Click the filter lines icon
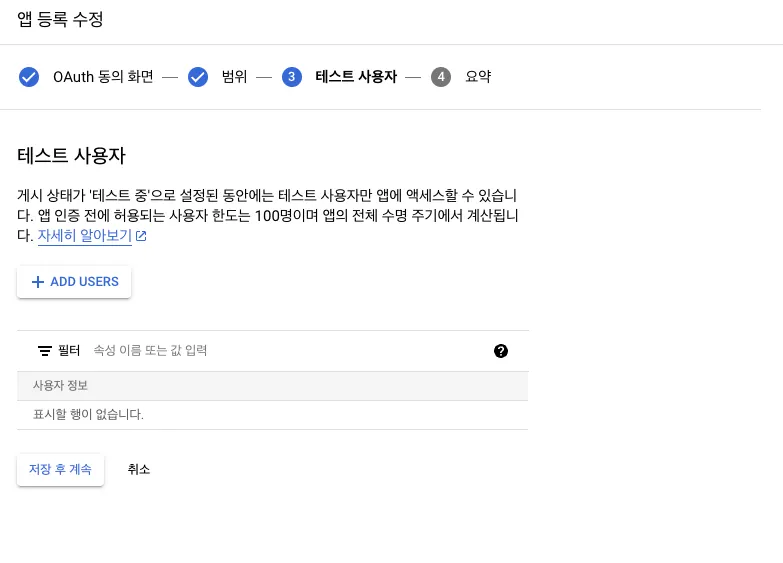The width and height of the screenshot is (783, 563). (x=44, y=351)
